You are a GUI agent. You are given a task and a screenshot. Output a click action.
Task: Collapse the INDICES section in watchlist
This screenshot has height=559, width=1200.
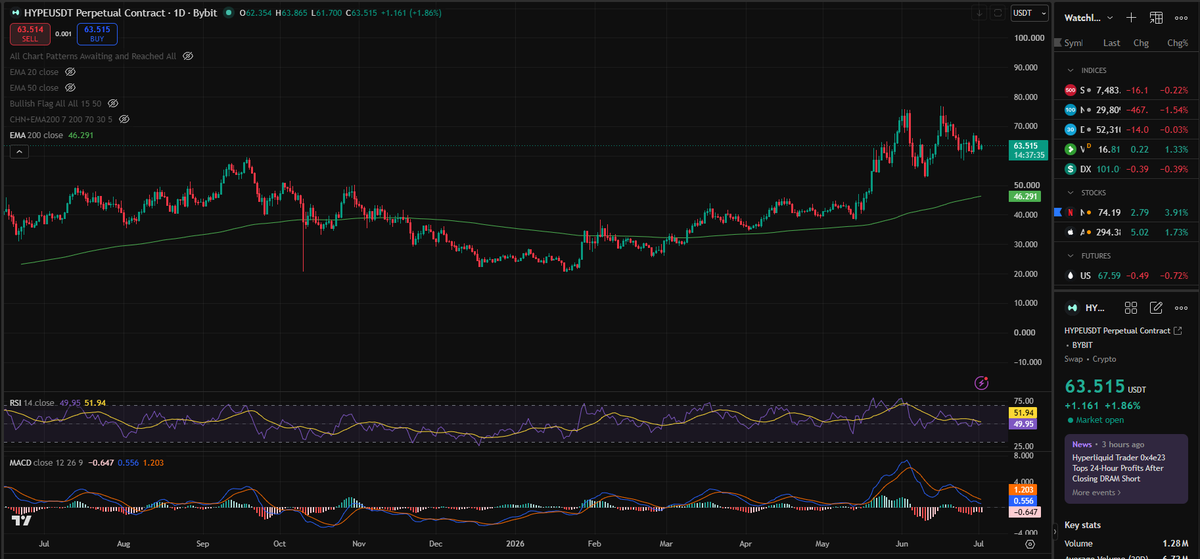click(x=1072, y=70)
